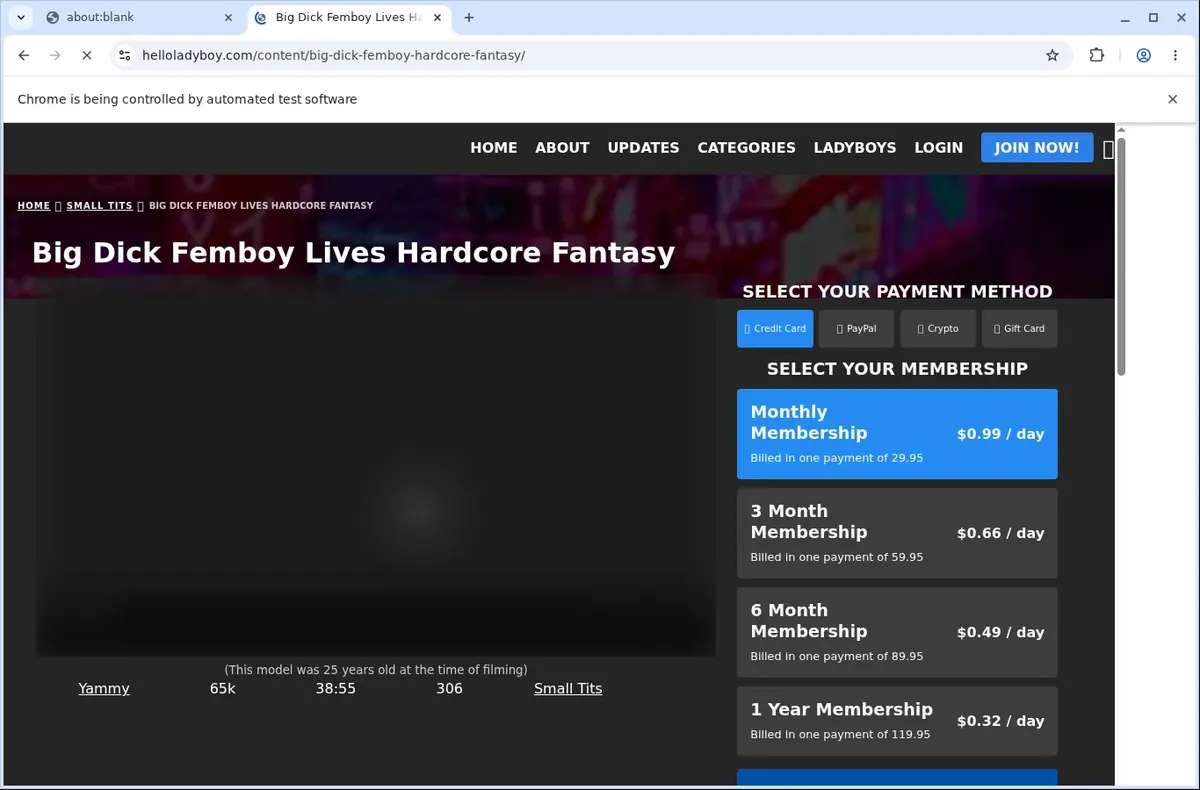The width and height of the screenshot is (1200, 790).
Task: Select the PayPal payment method
Action: coord(857,329)
